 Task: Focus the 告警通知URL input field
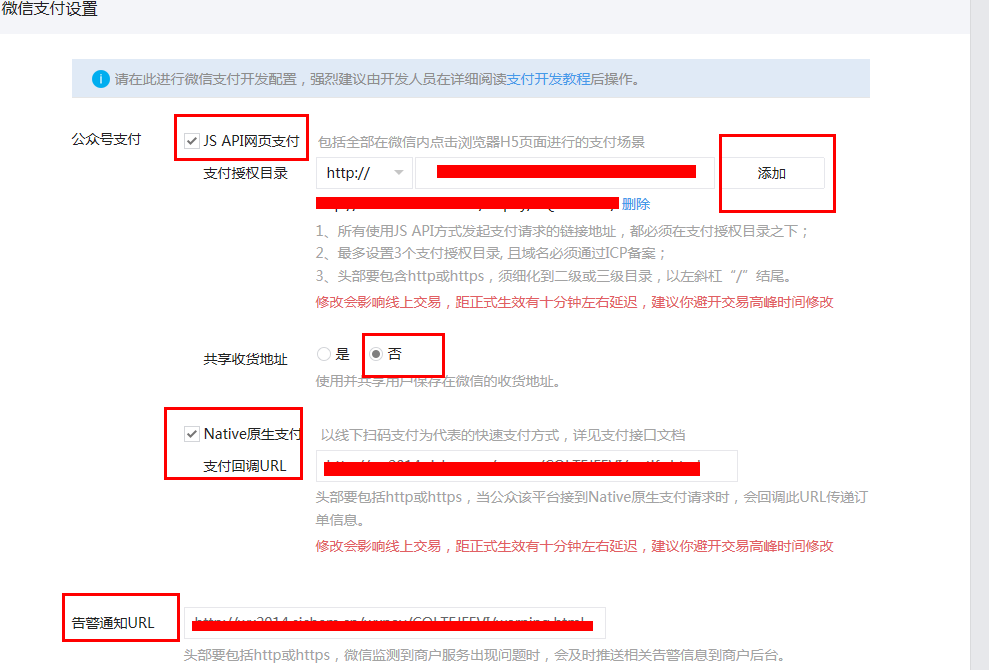click(395, 623)
